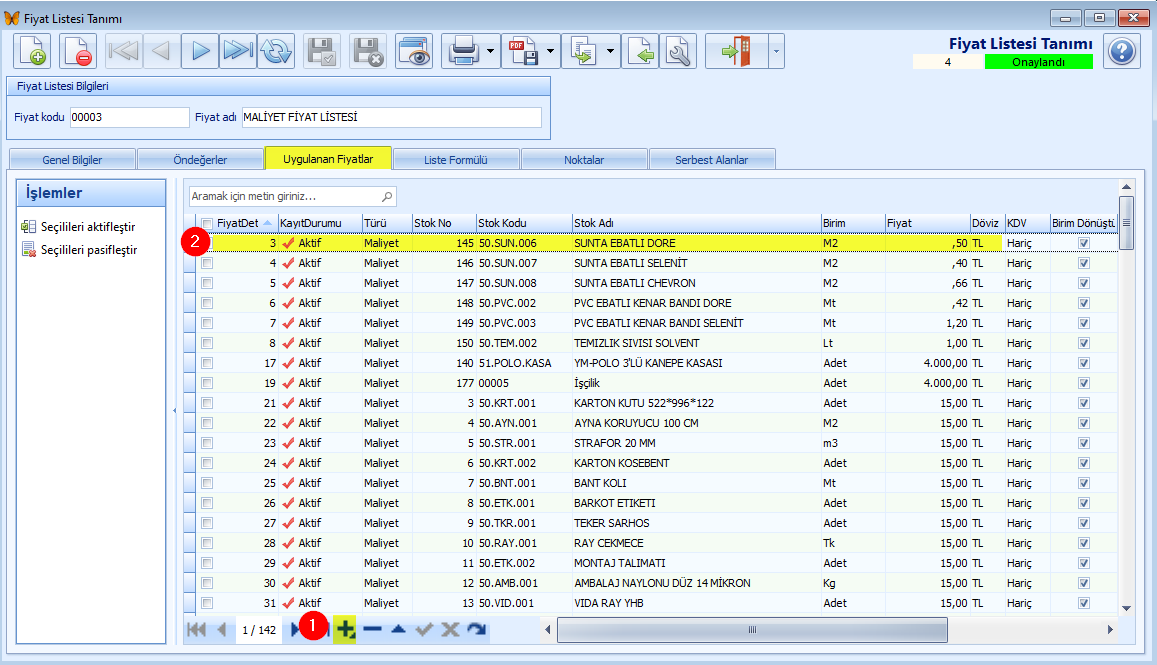Click the grid edit up-triangle icon

click(x=398, y=630)
